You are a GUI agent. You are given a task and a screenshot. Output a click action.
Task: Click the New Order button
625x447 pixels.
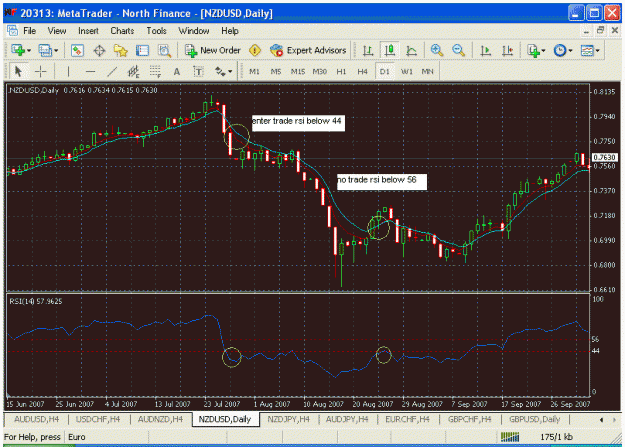[213, 51]
